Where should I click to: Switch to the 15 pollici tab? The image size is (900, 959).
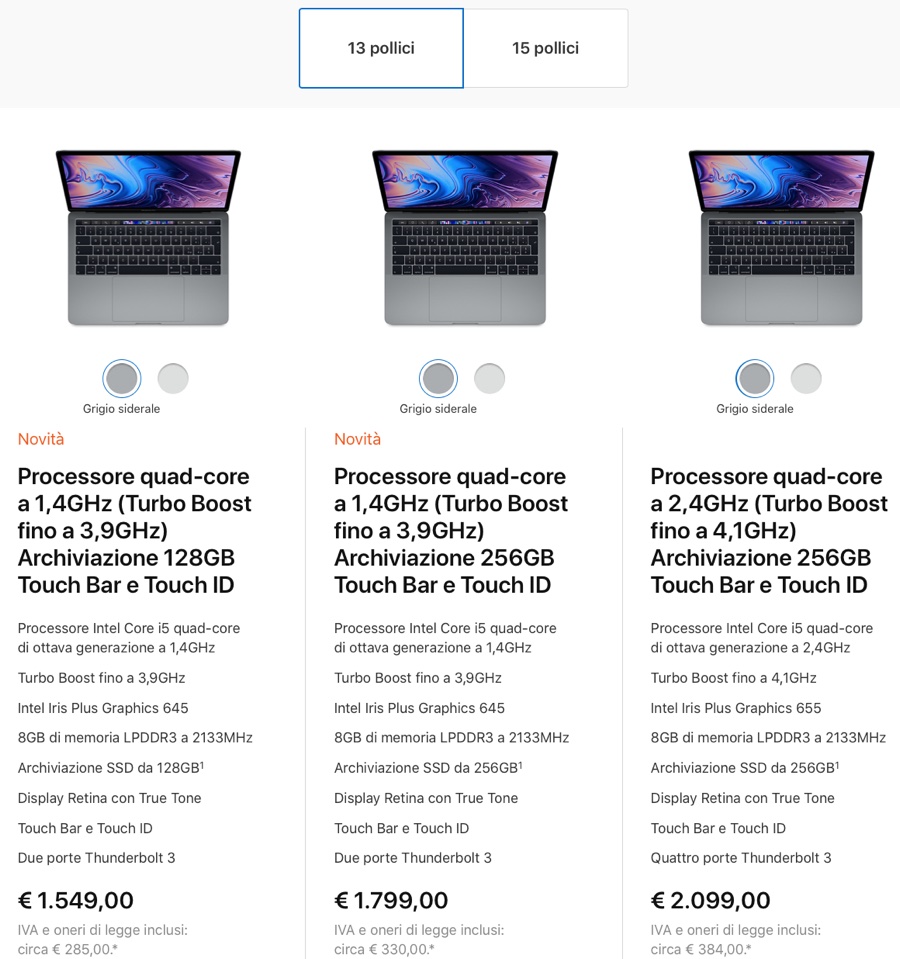(x=546, y=48)
